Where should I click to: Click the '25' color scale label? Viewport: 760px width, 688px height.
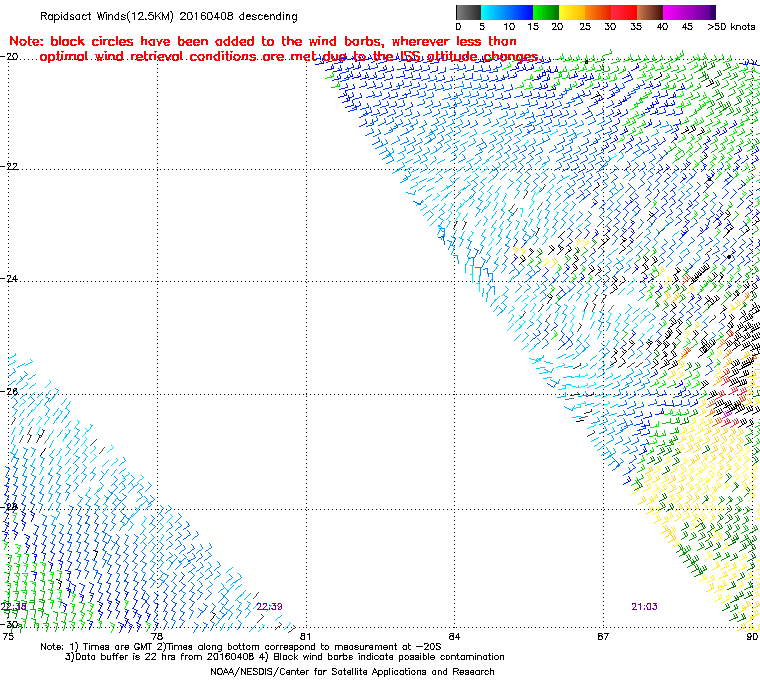click(x=585, y=27)
